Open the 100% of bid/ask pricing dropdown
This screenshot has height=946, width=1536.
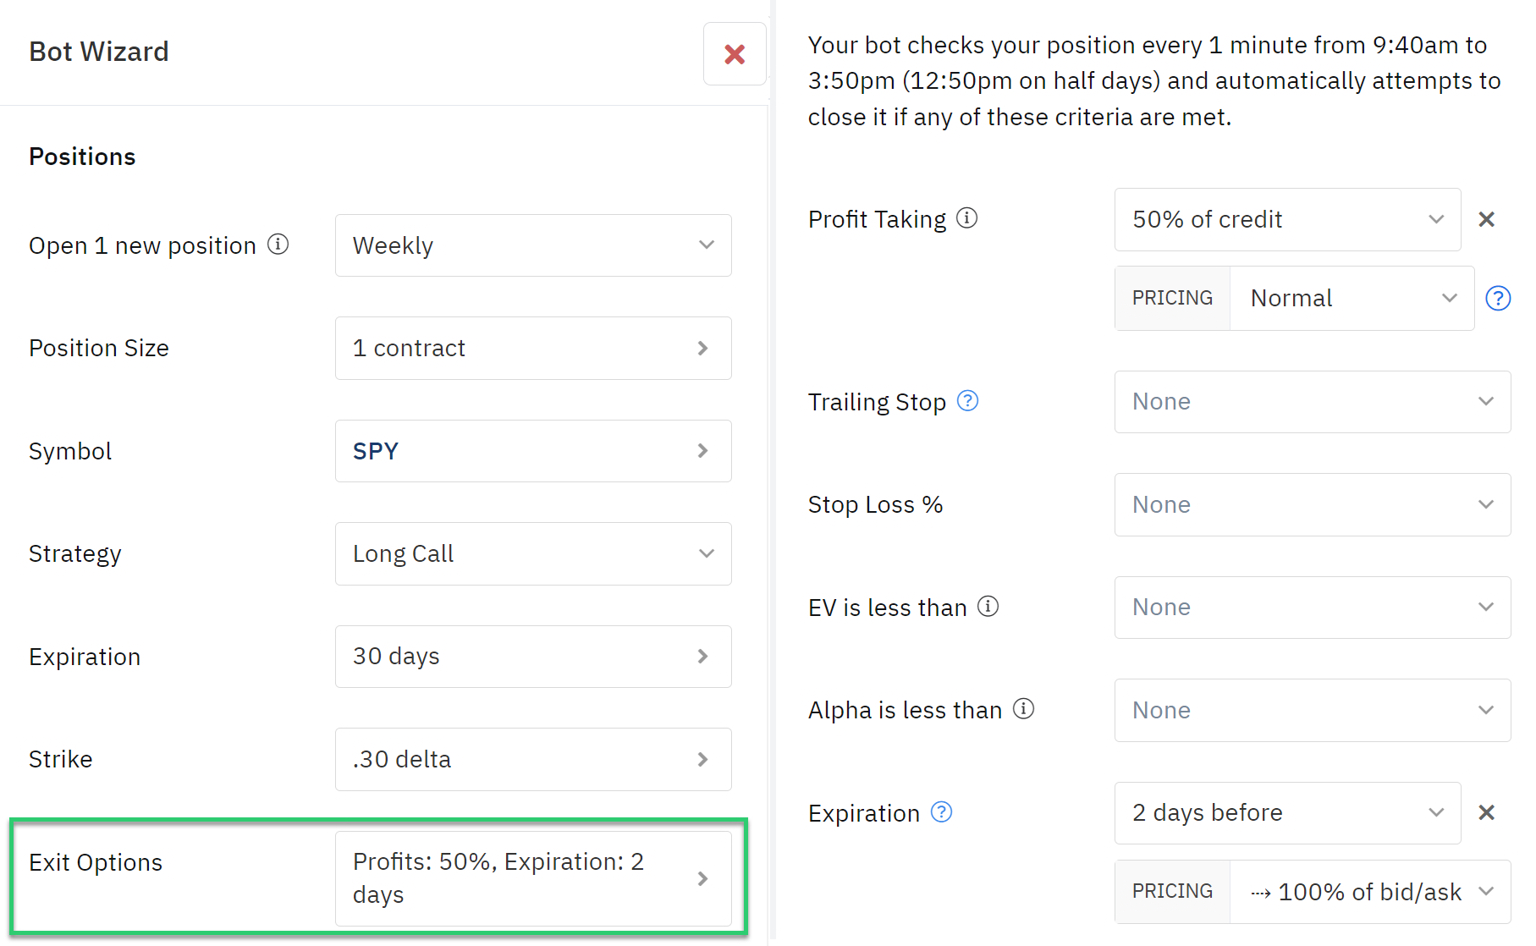click(1370, 891)
